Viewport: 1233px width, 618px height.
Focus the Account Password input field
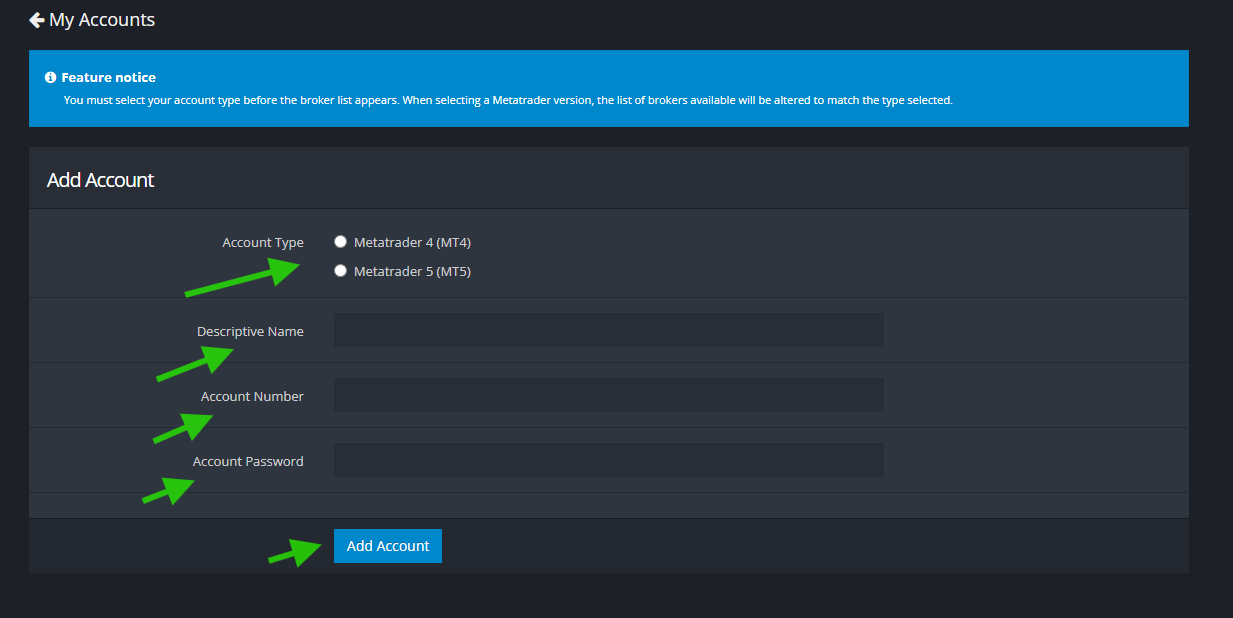pyautogui.click(x=608, y=460)
